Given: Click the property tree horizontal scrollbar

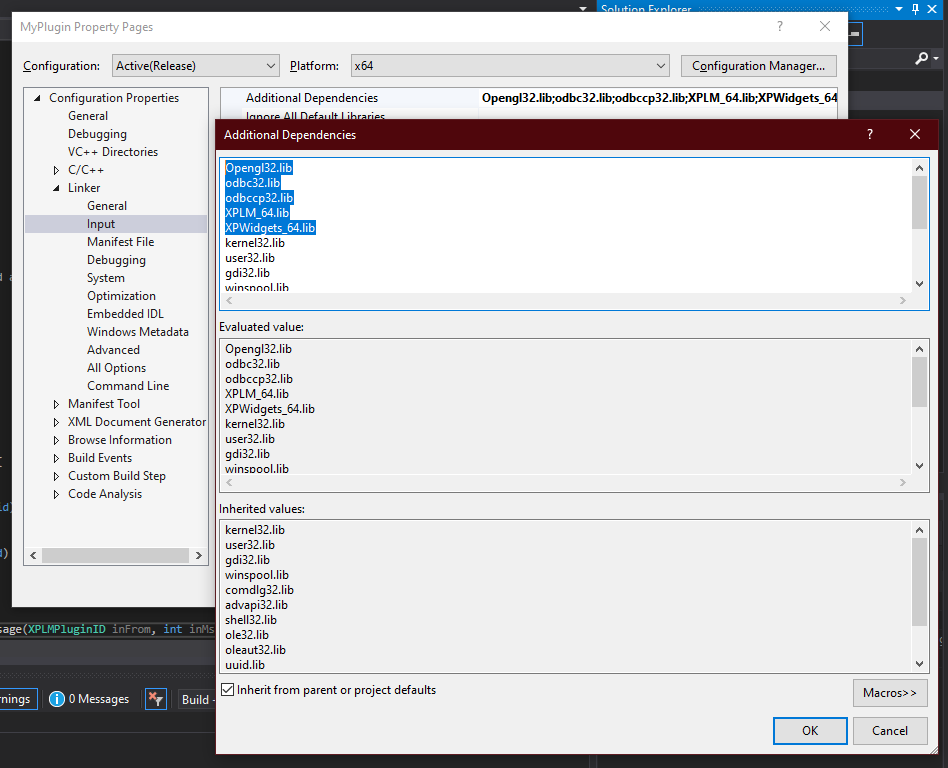Looking at the screenshot, I should point(115,555).
